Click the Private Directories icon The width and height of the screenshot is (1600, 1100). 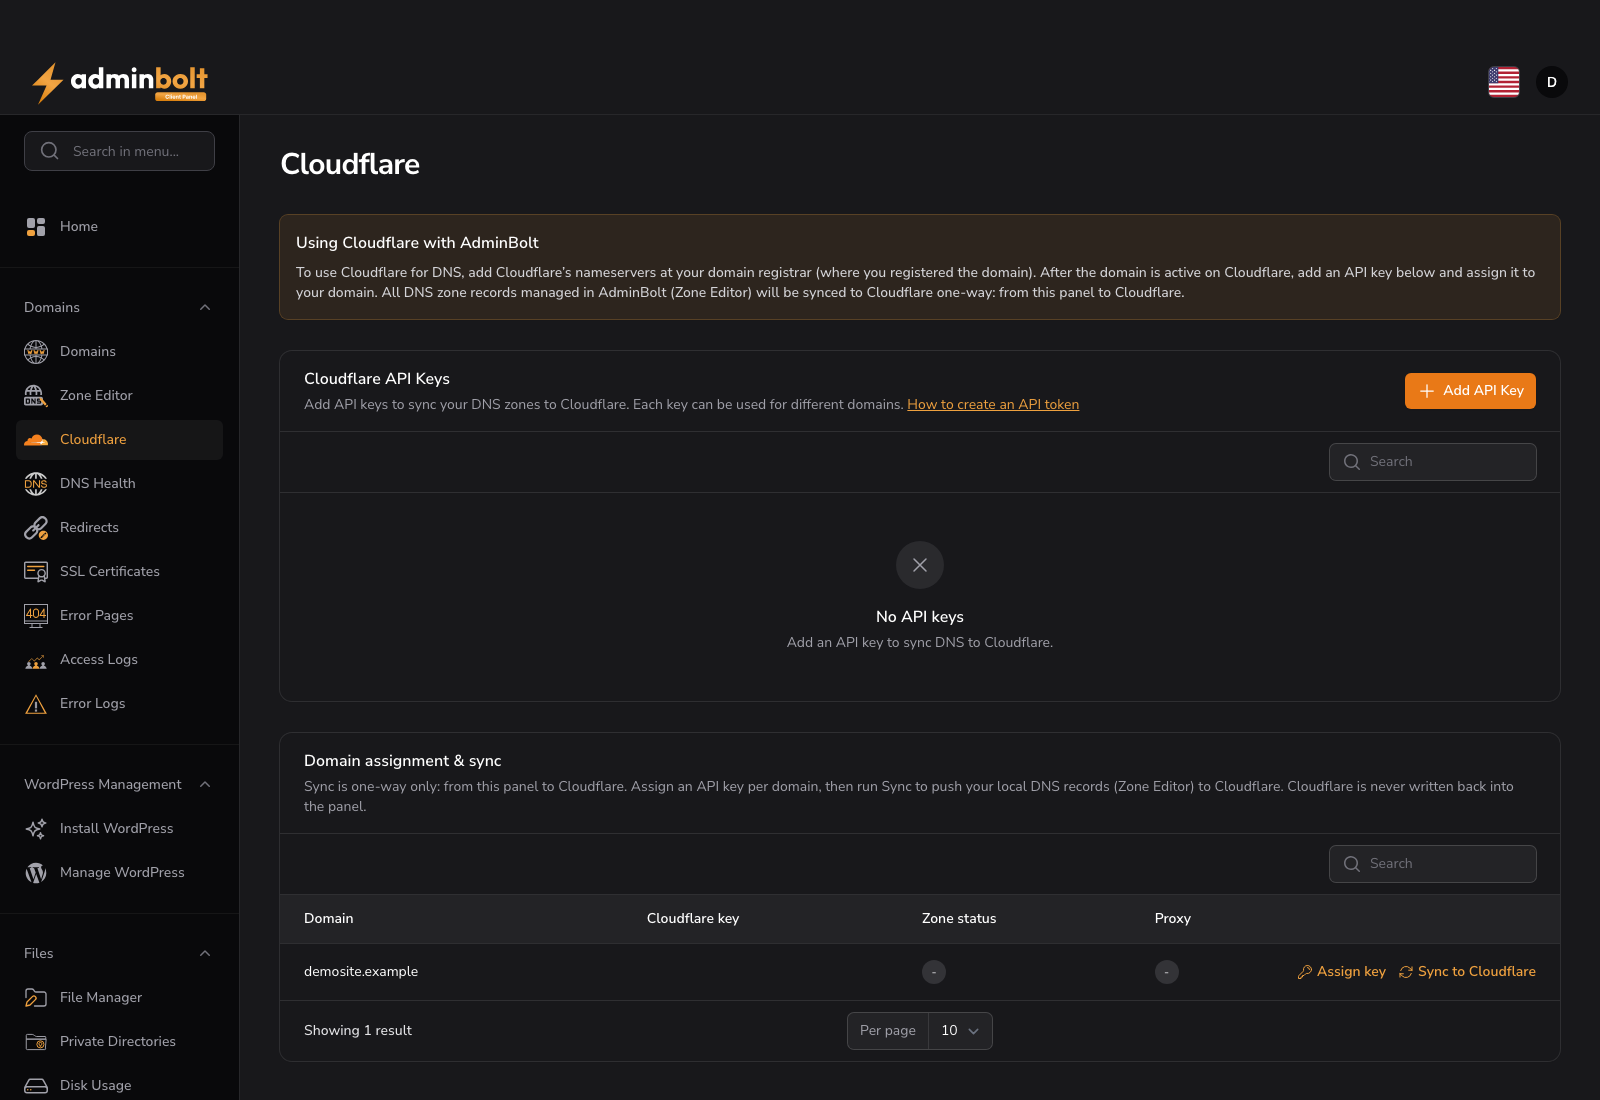tap(36, 1041)
